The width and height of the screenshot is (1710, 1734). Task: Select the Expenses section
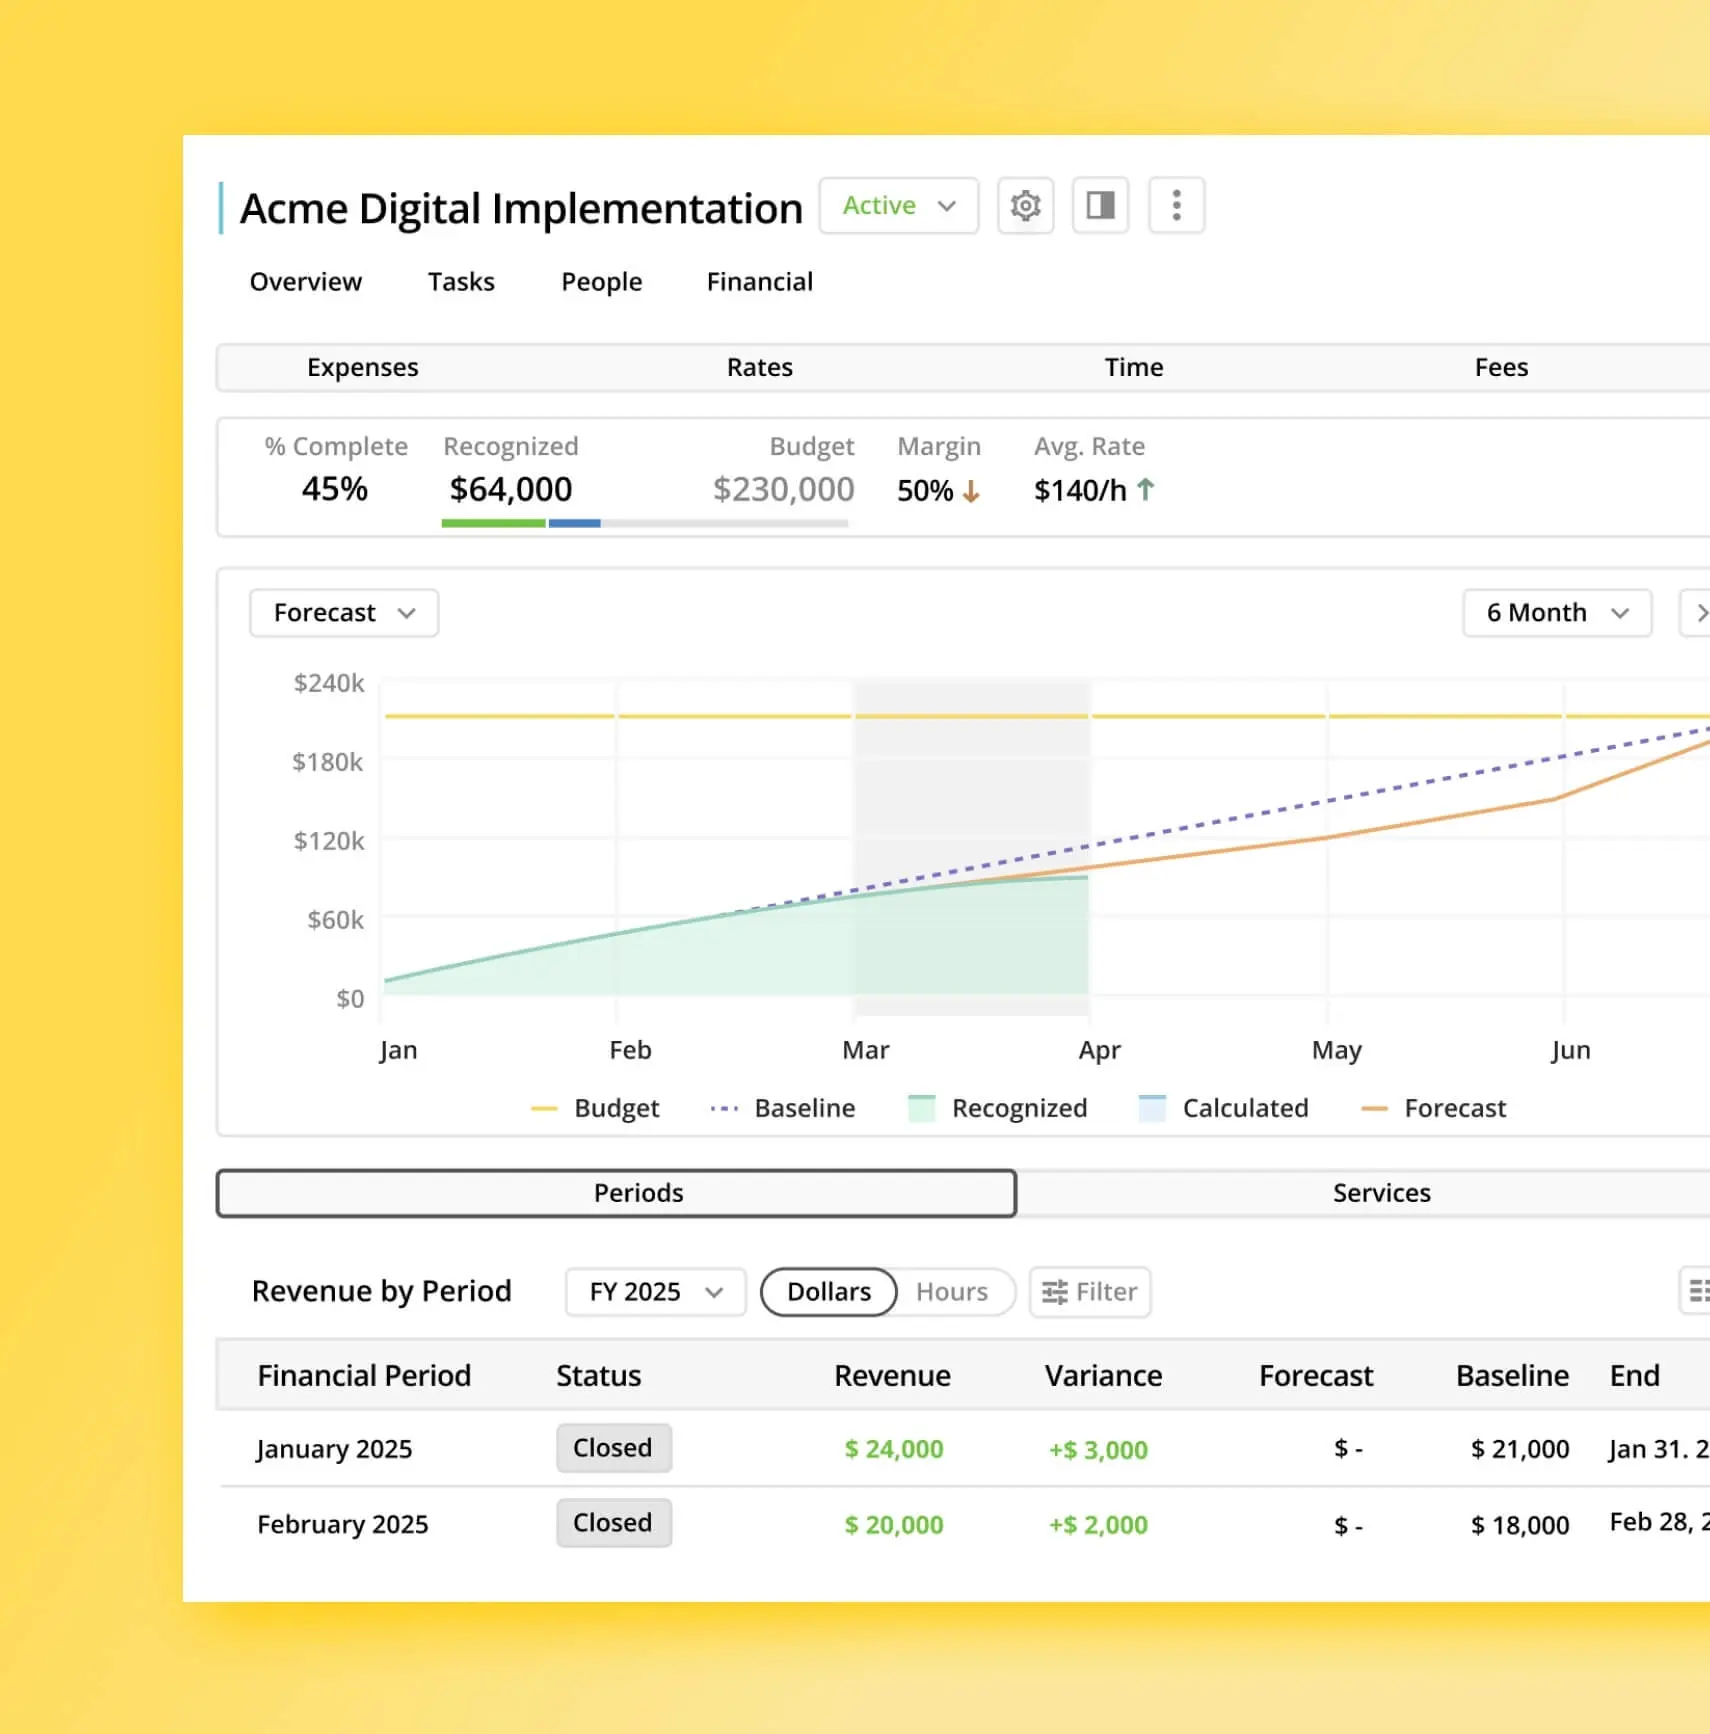[x=362, y=367]
